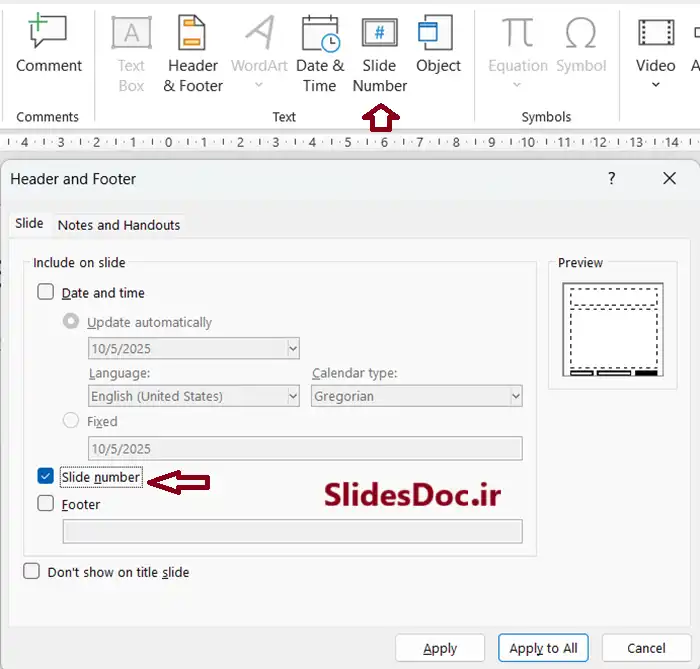700x669 pixels.
Task: Enable Don't show on title slide
Action: pos(32,572)
